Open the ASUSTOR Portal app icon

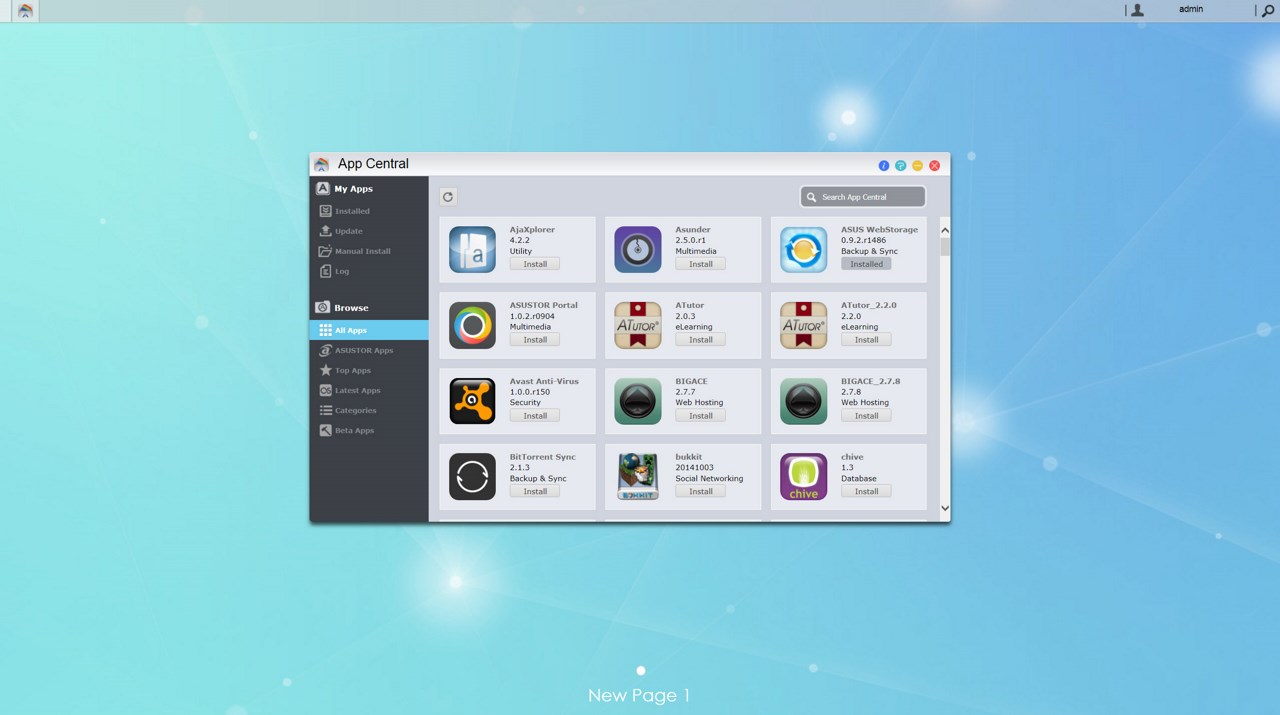[x=472, y=325]
